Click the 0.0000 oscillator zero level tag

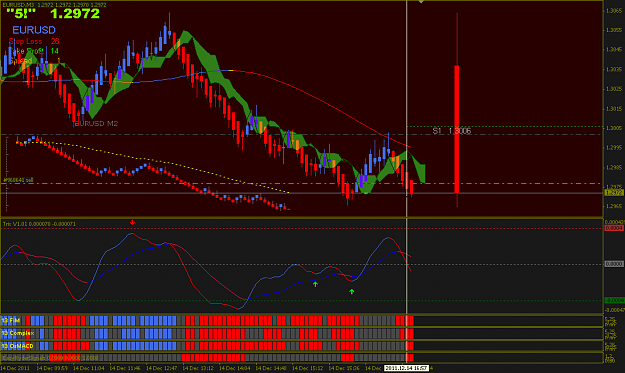tap(614, 264)
